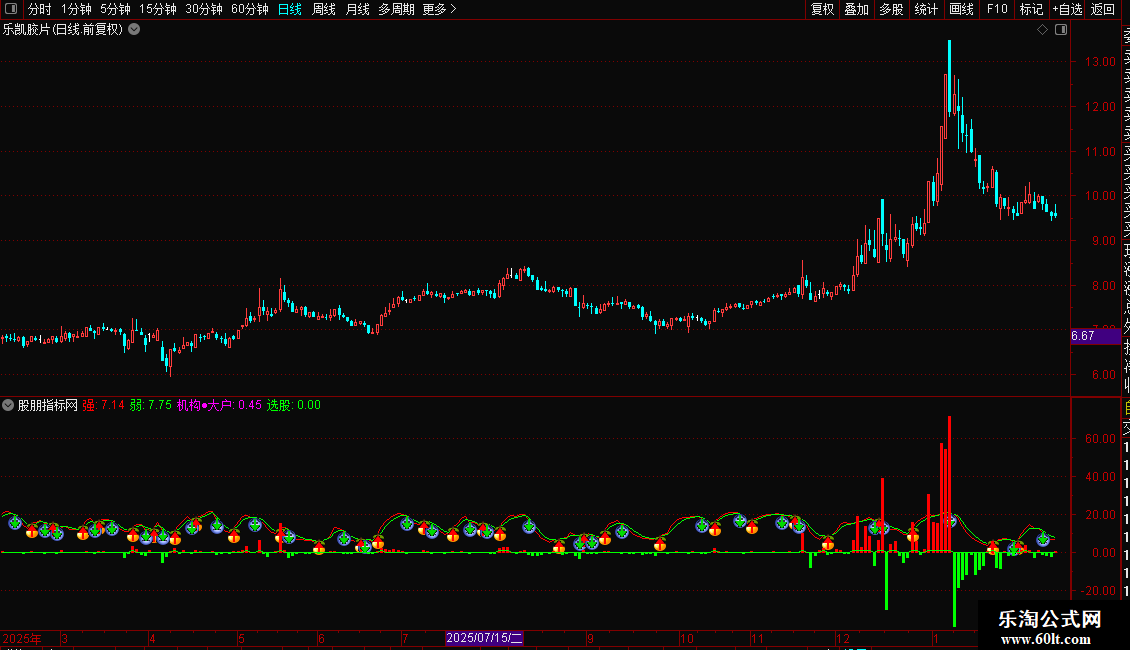Select the 5分钟 period
This screenshot has height=650, width=1130.
pyautogui.click(x=115, y=9)
